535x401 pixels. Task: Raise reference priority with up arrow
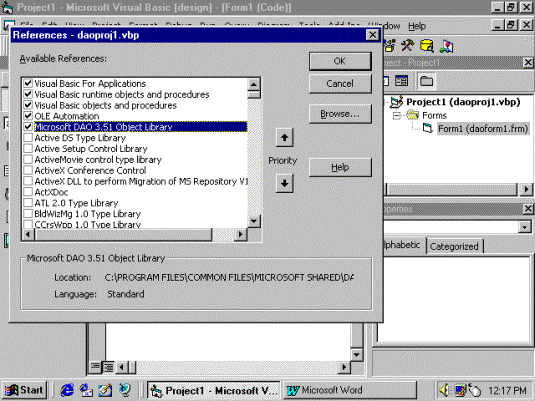click(x=285, y=138)
